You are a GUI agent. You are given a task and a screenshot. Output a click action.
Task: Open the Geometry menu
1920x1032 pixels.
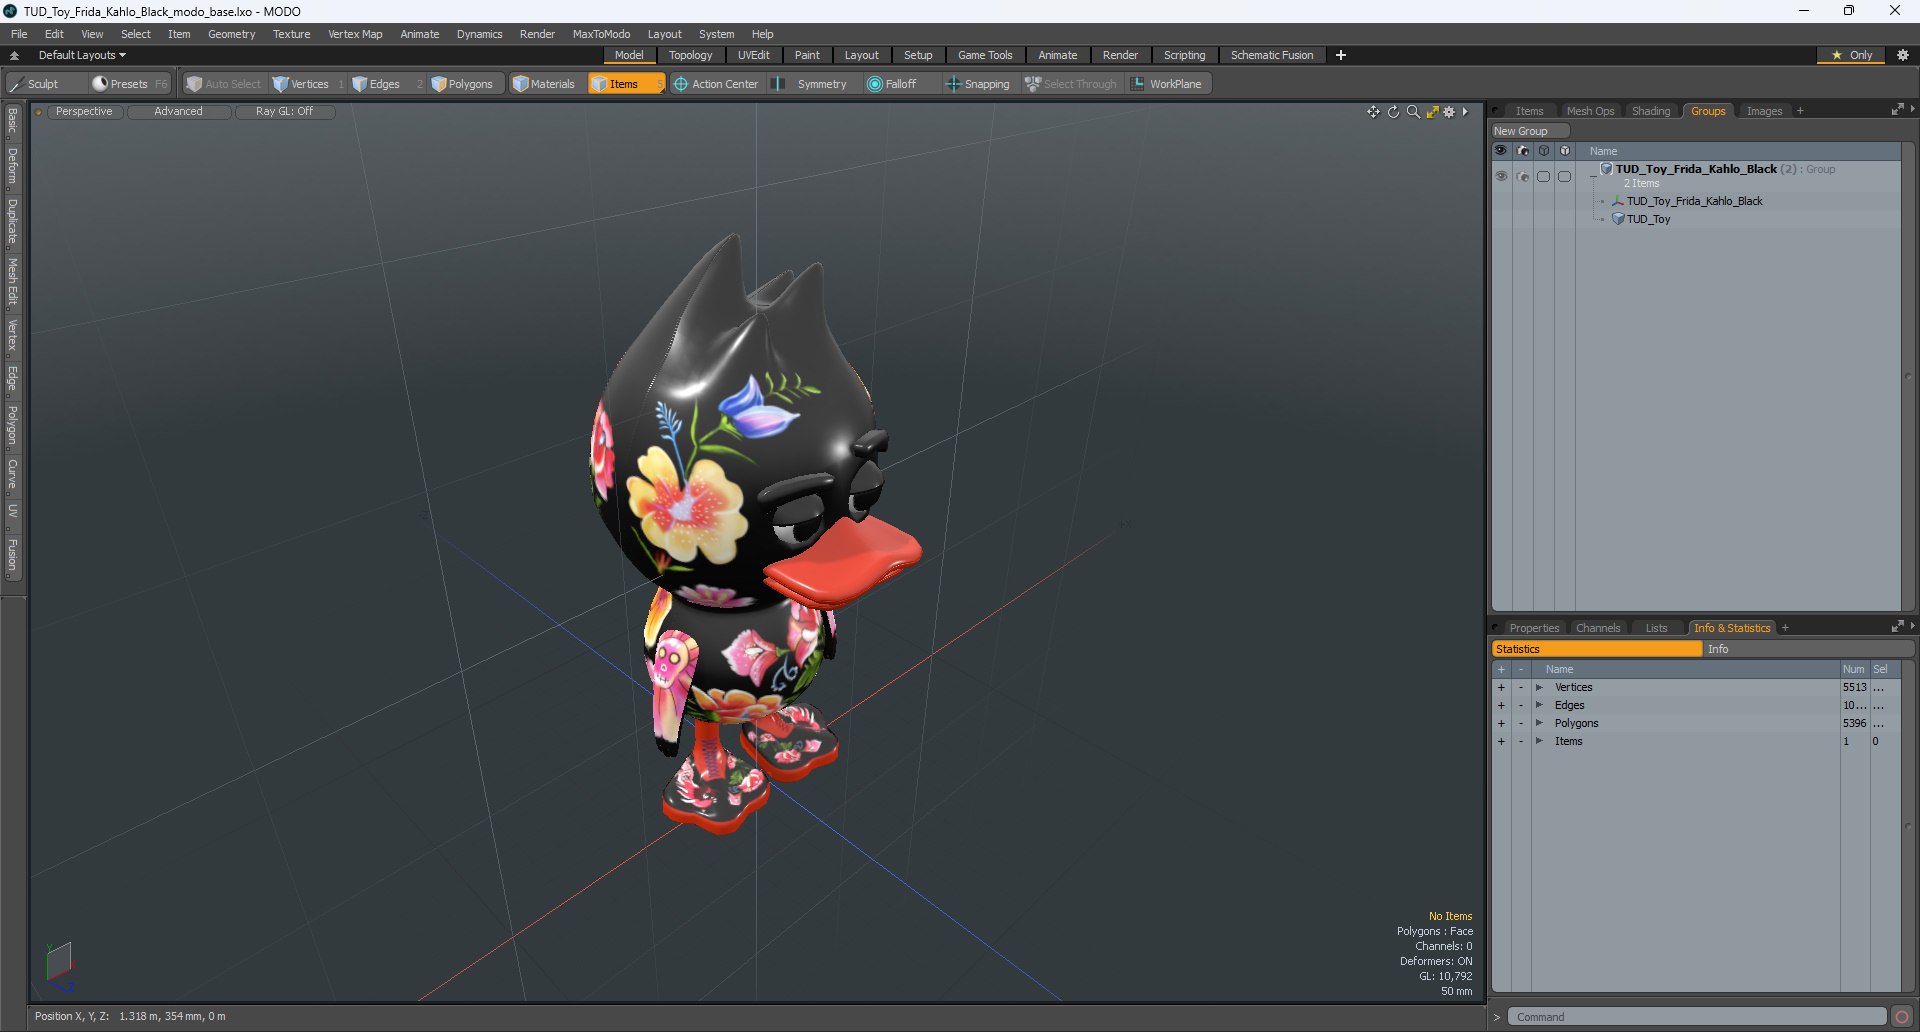pos(231,34)
